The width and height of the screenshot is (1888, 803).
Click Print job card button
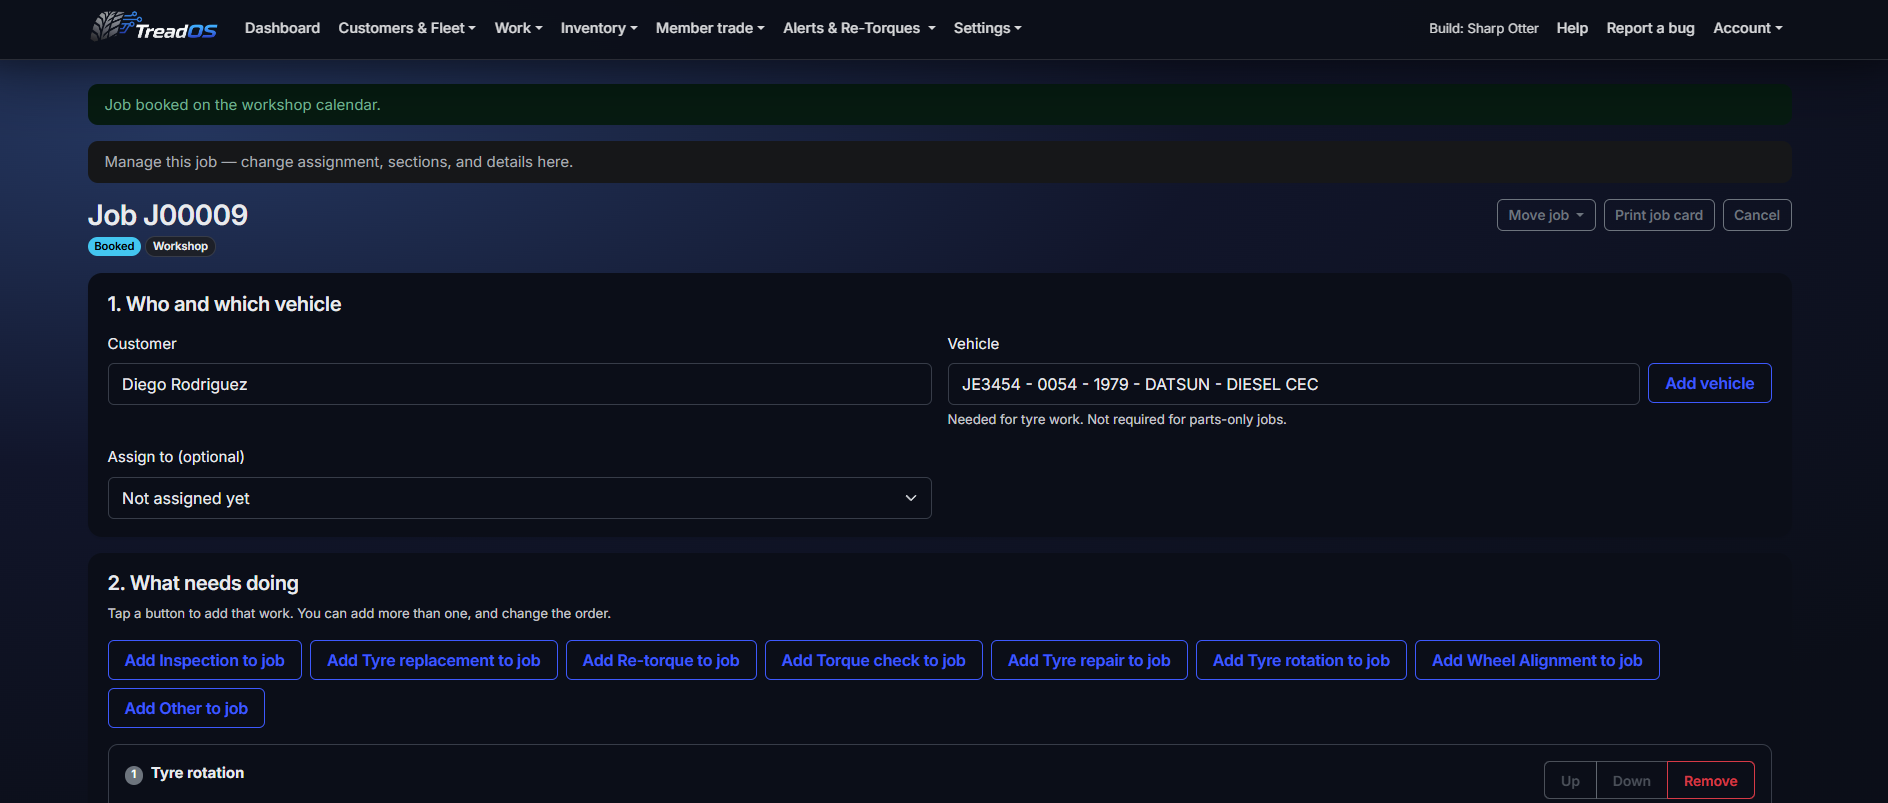[1659, 215]
